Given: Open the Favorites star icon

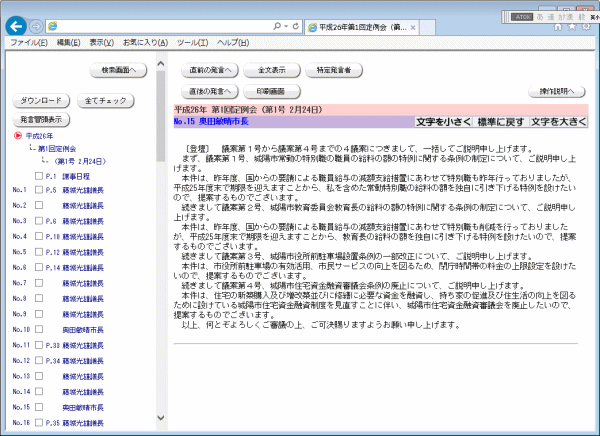Looking at the screenshot, I should (x=572, y=26).
